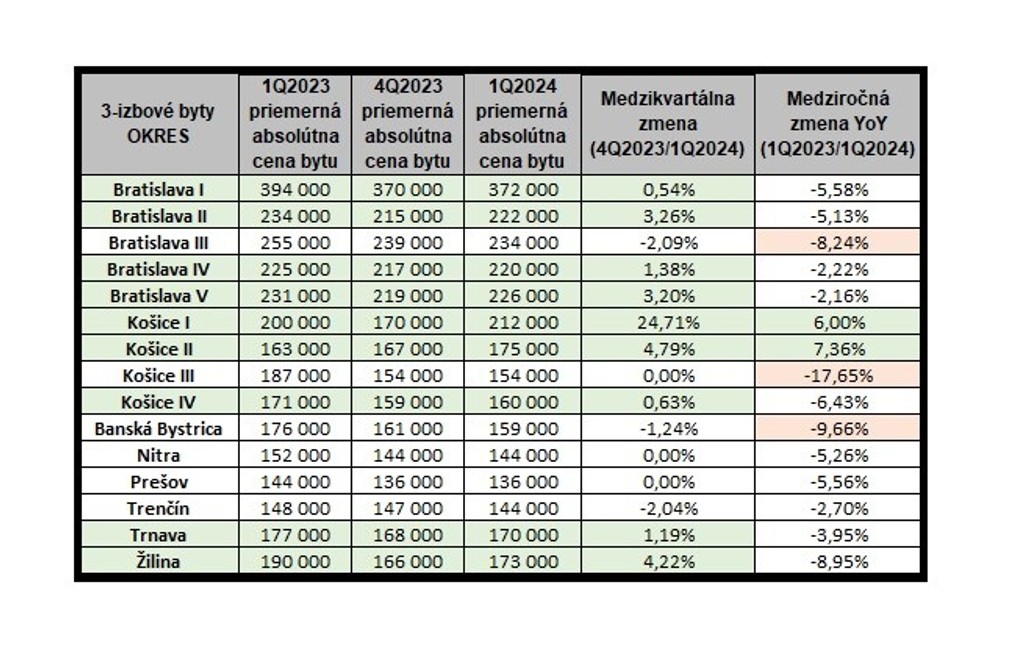Select the Košice I 24,71% change cell

point(667,323)
